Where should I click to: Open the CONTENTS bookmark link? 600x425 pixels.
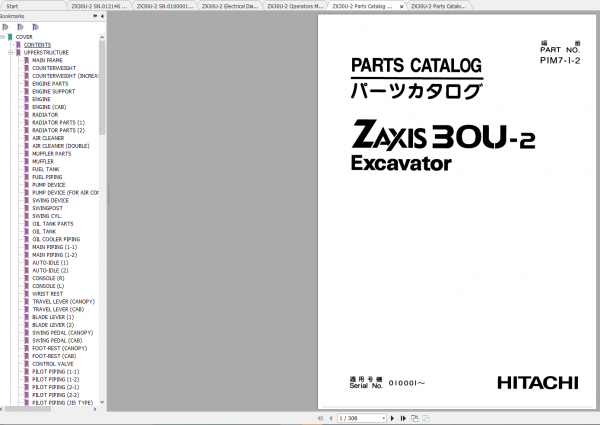coord(37,45)
